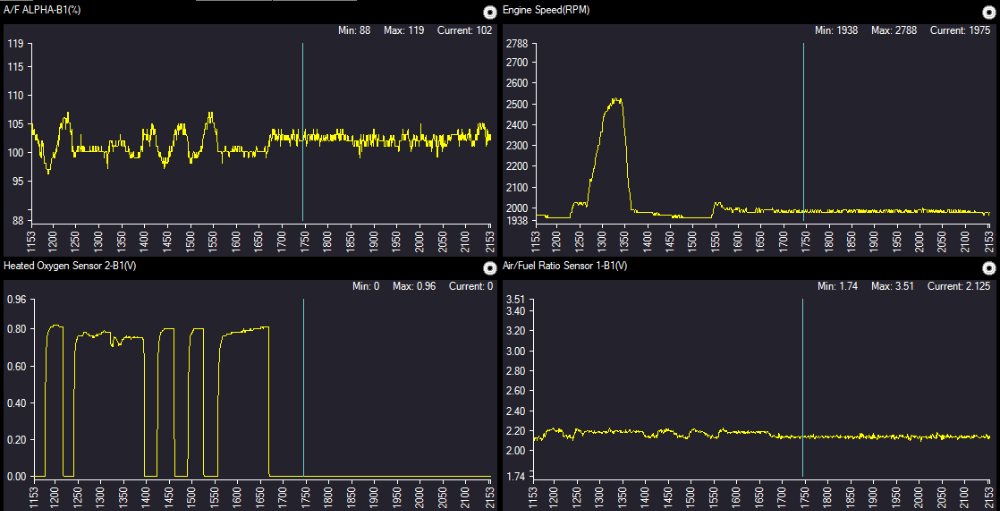The height and width of the screenshot is (511, 1000).
Task: Click the A/F ALPHA-B1 graph settings icon
Action: pos(489,11)
